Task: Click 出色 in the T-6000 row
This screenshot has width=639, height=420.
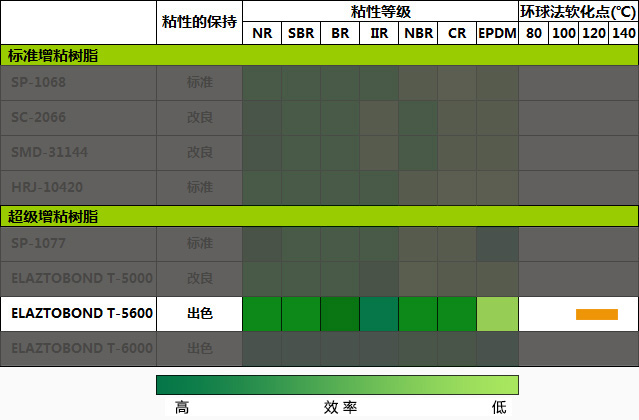Action: (x=200, y=348)
